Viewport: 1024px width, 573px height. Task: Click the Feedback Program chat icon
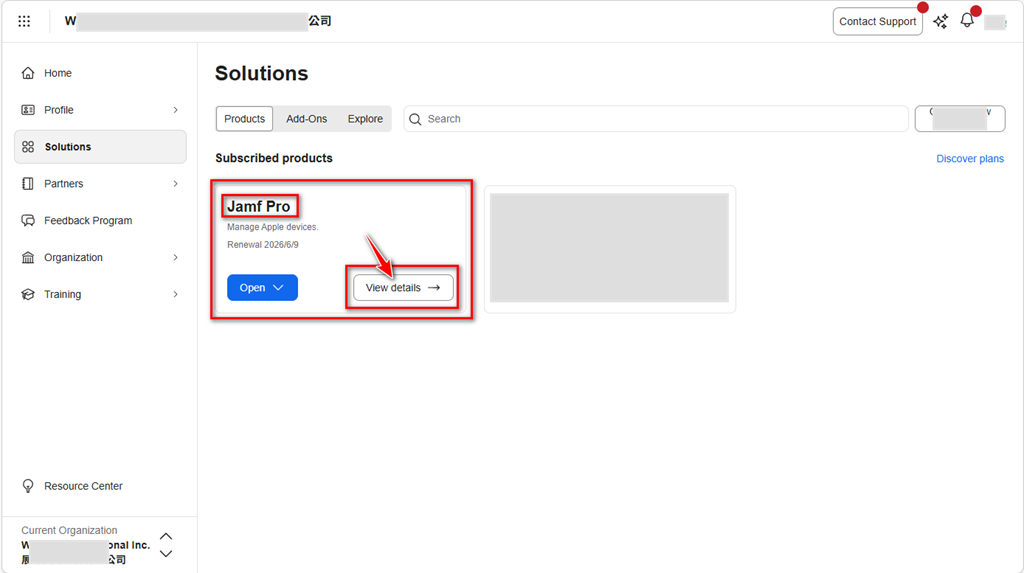(x=28, y=221)
